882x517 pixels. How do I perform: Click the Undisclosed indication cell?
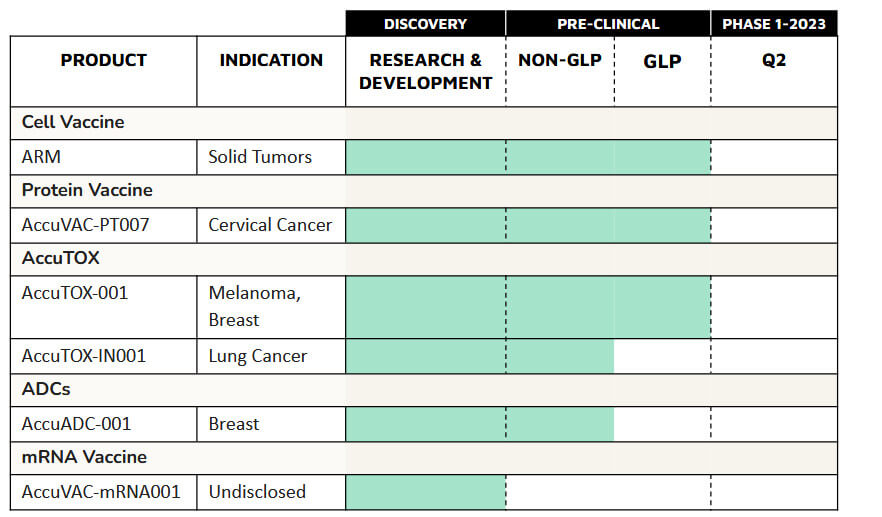click(257, 492)
